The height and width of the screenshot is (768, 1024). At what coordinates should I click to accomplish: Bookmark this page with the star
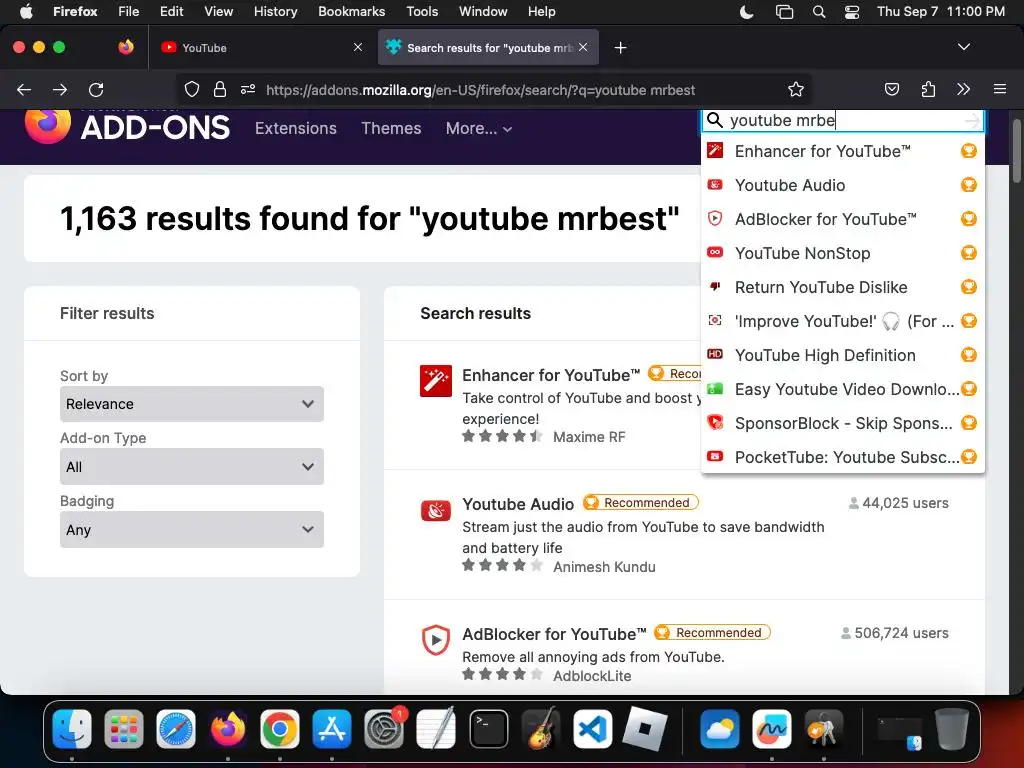click(x=795, y=89)
